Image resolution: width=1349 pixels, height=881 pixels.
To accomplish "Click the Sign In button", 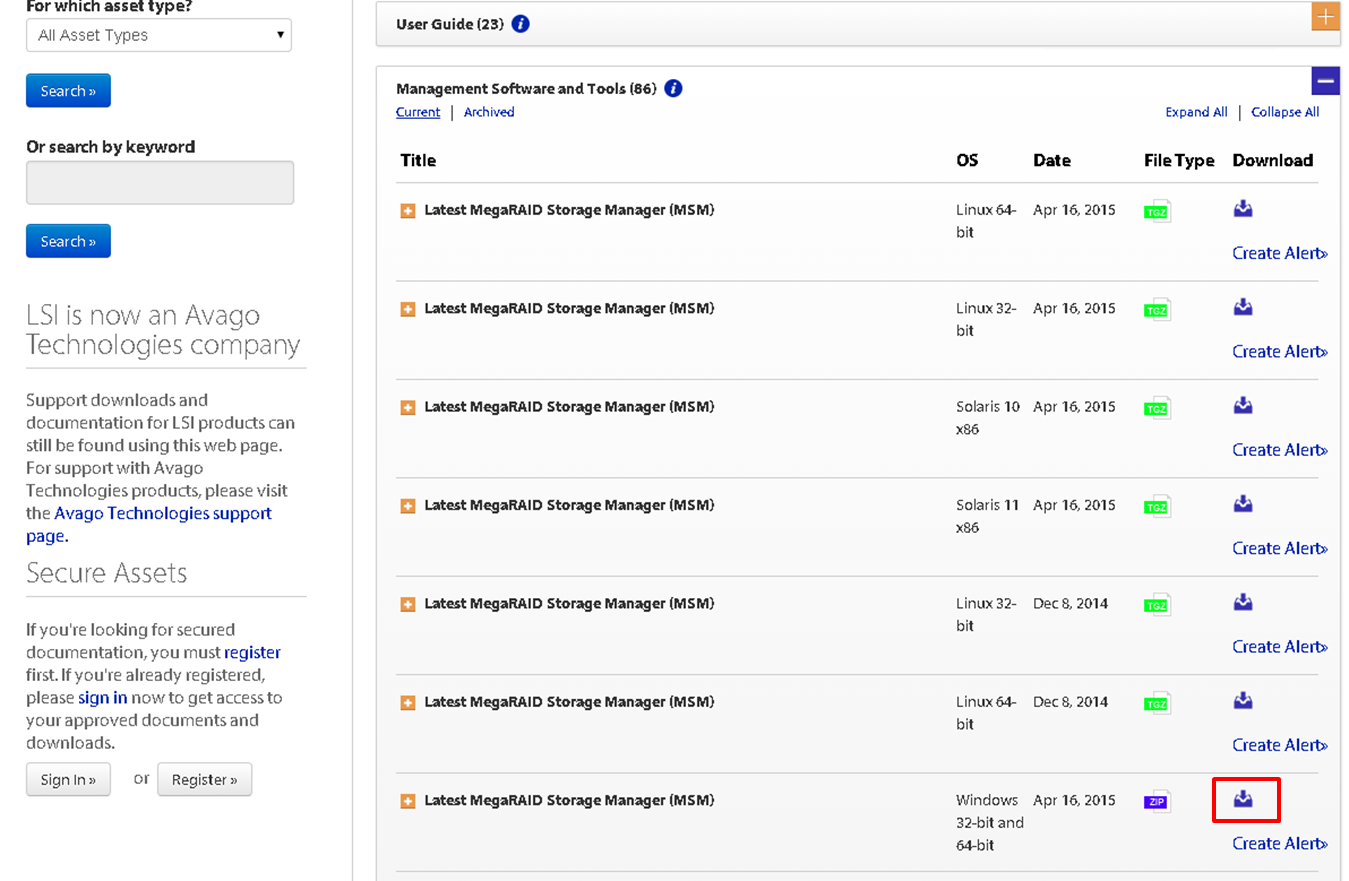I will click(x=68, y=780).
